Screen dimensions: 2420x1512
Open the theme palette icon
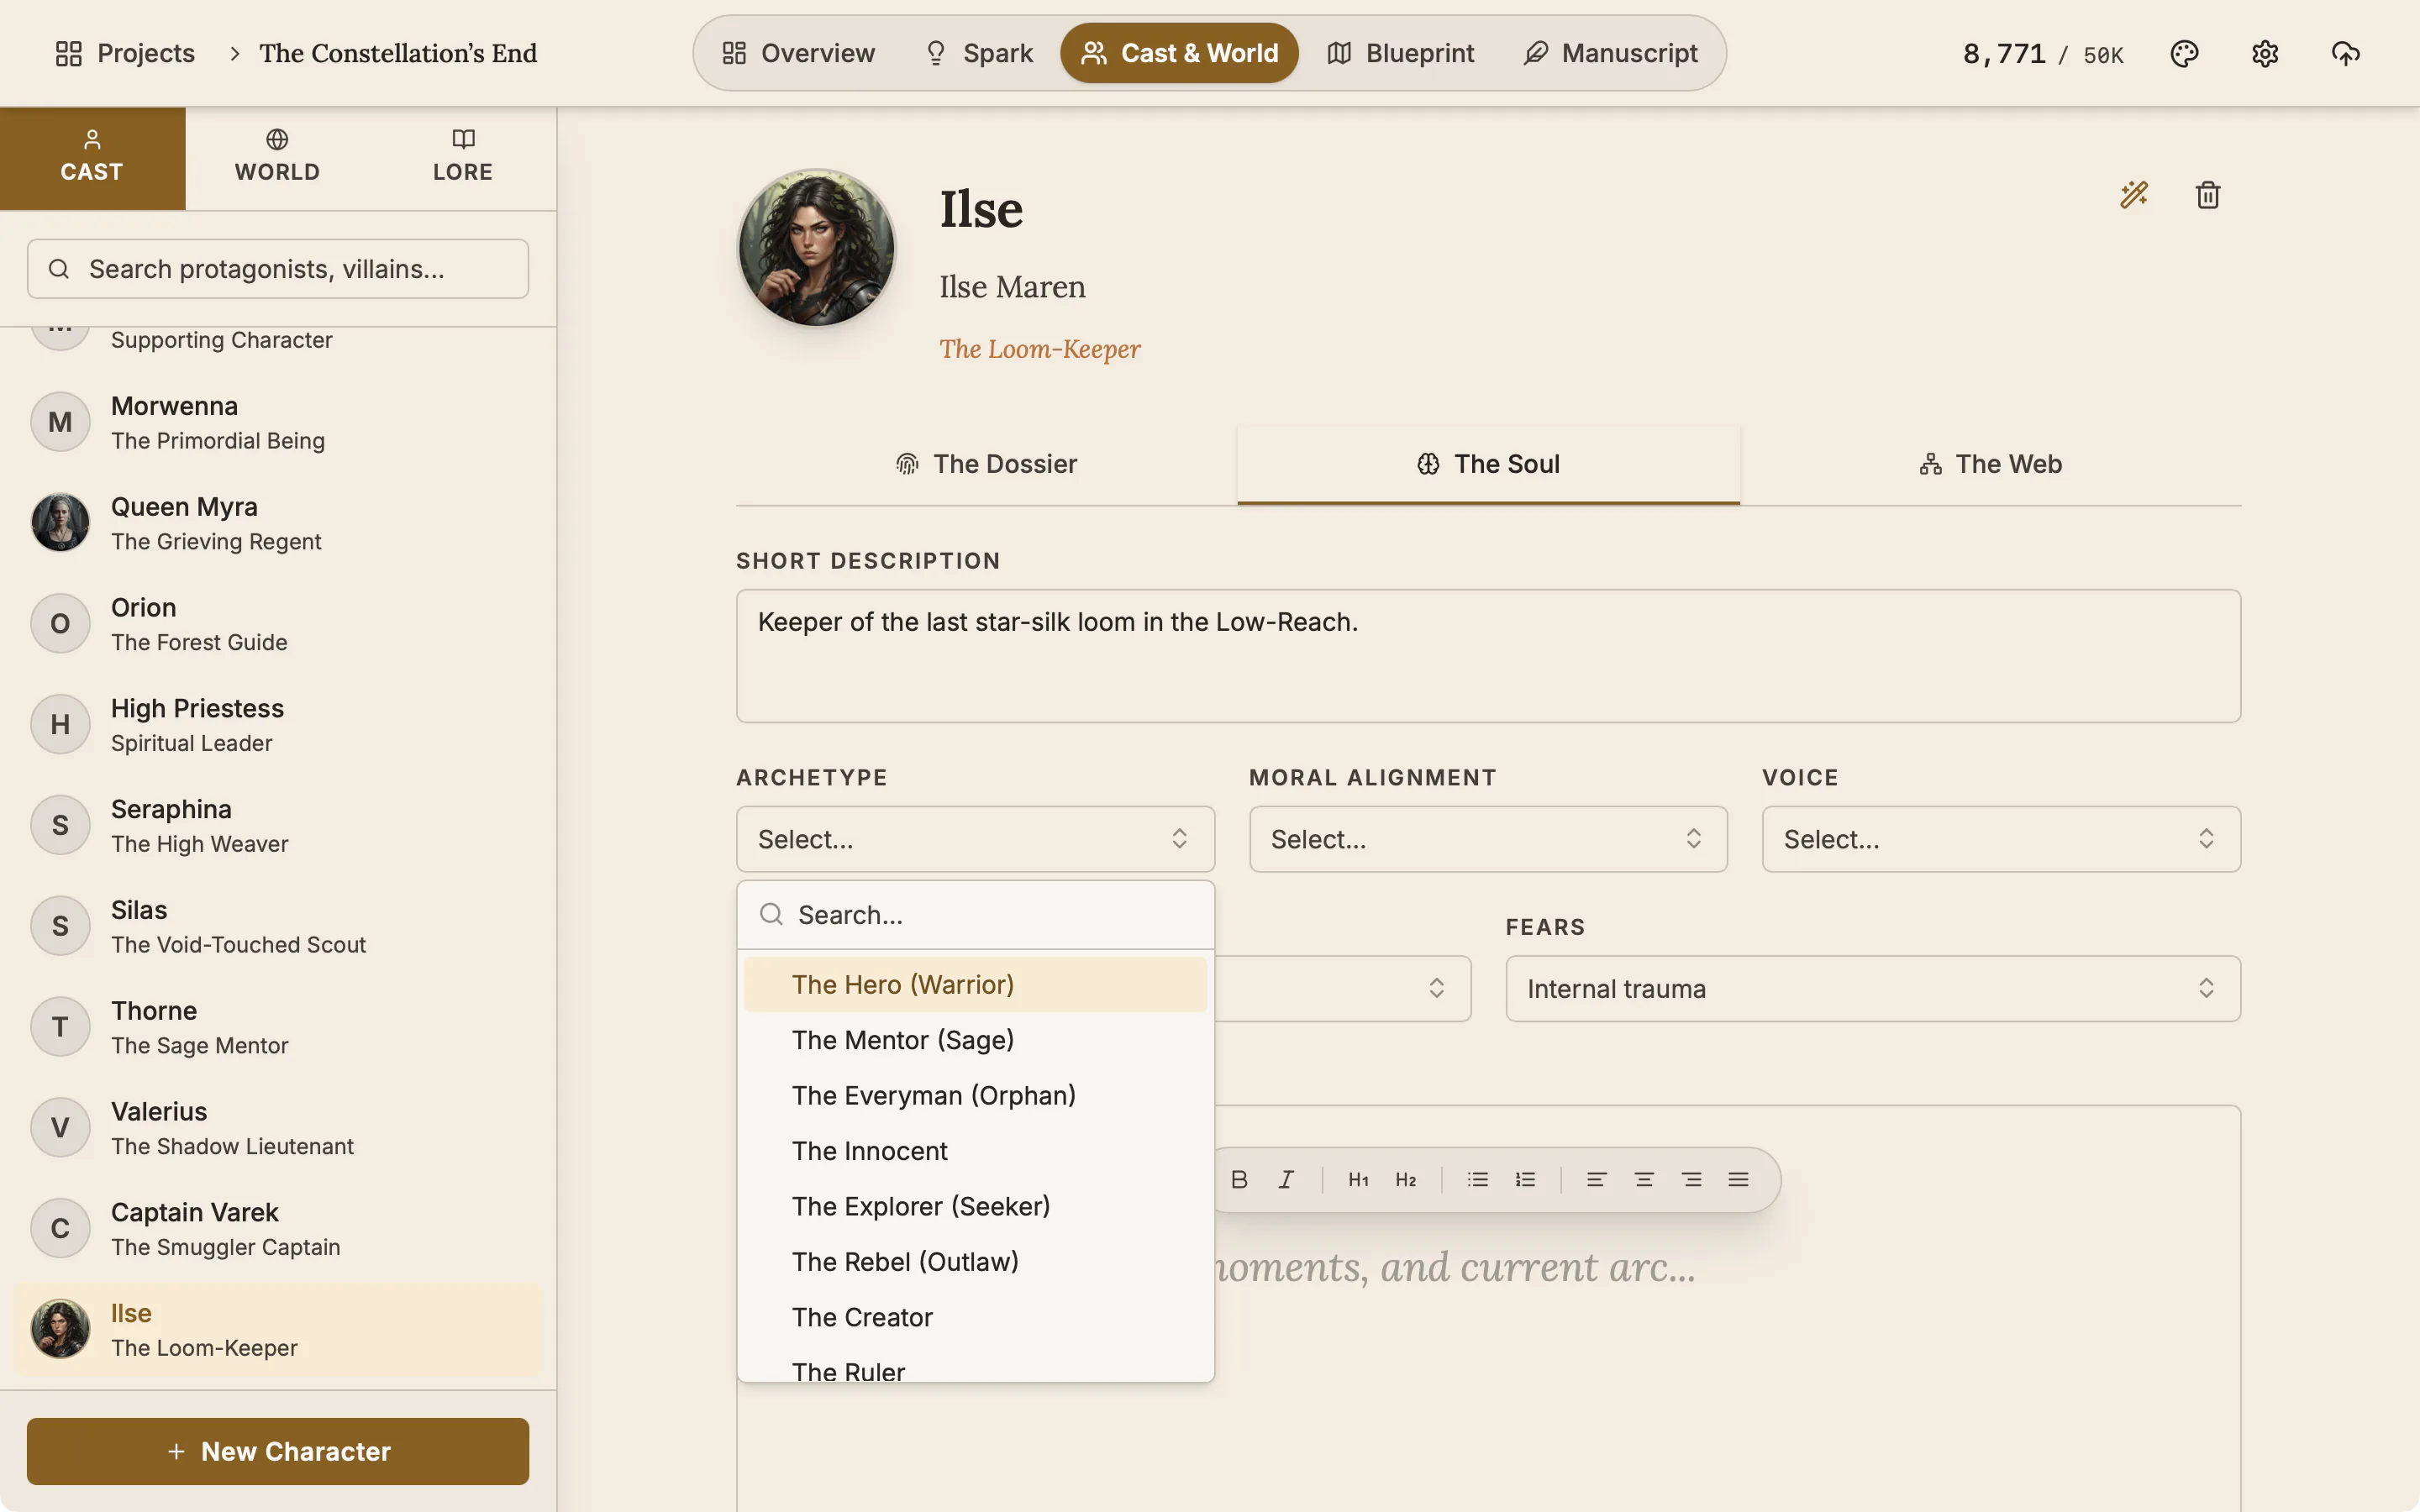click(x=2184, y=53)
